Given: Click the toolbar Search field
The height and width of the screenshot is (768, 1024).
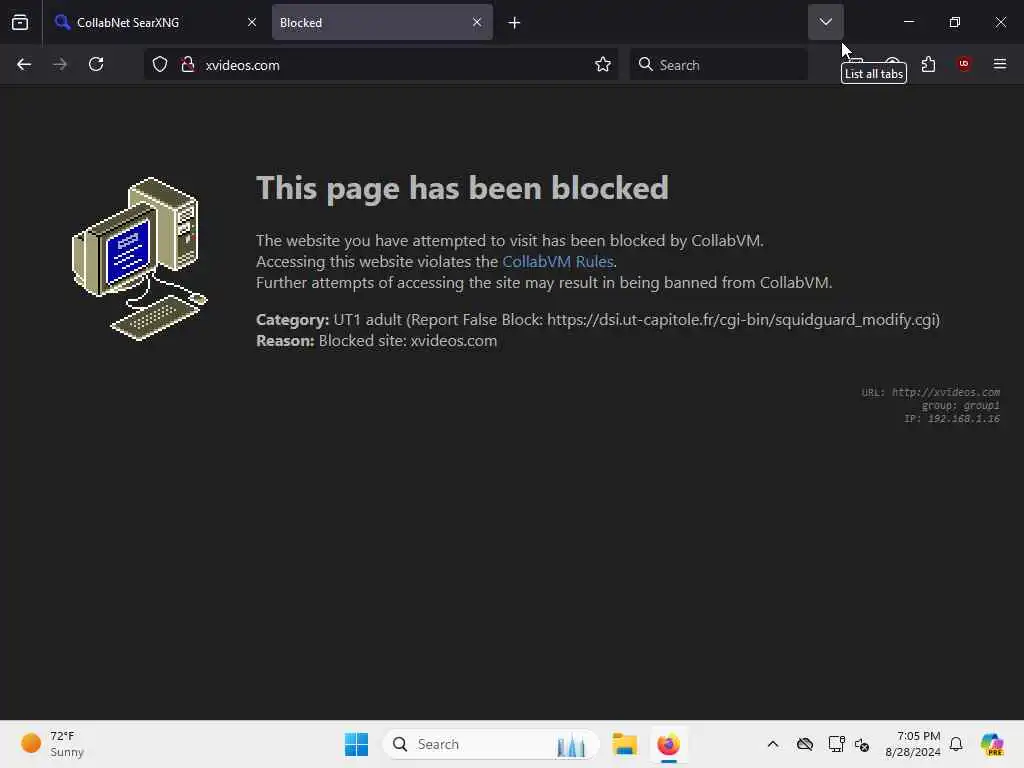Looking at the screenshot, I should pyautogui.click(x=718, y=64).
